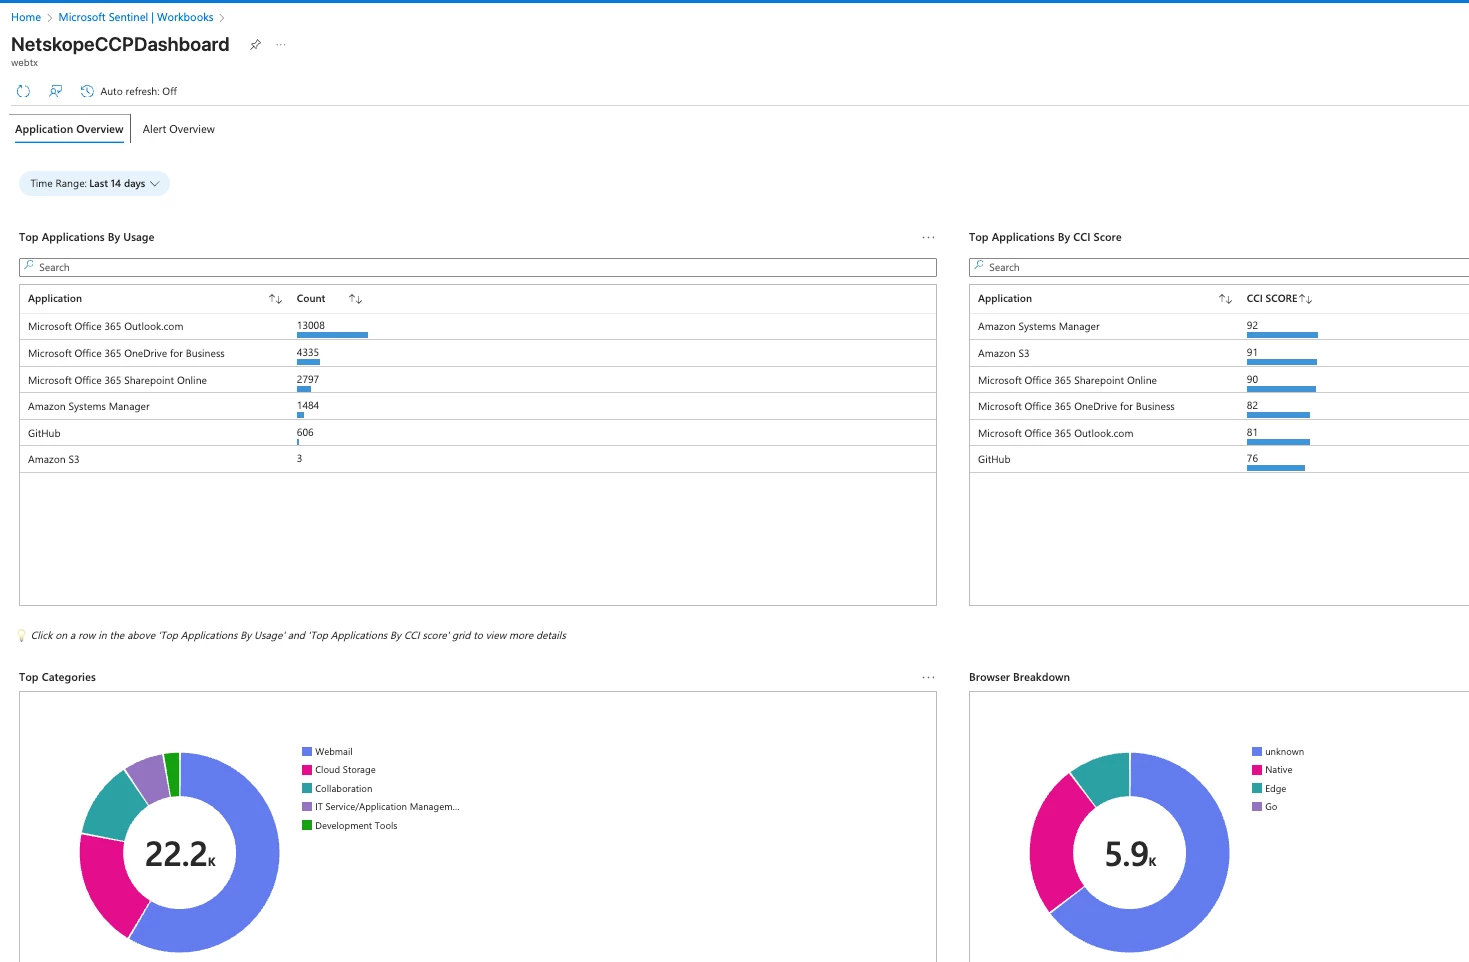1469x962 pixels.
Task: Focus the Top Applications By CCI Score search field
Action: (1219, 267)
